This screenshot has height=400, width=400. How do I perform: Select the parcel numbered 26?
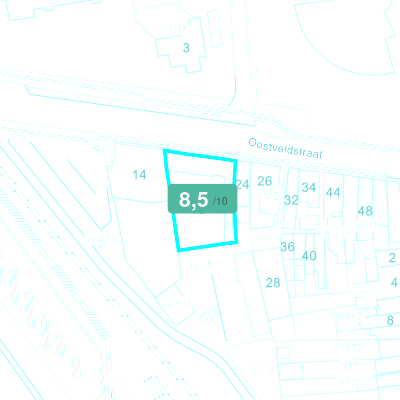[x=265, y=181]
